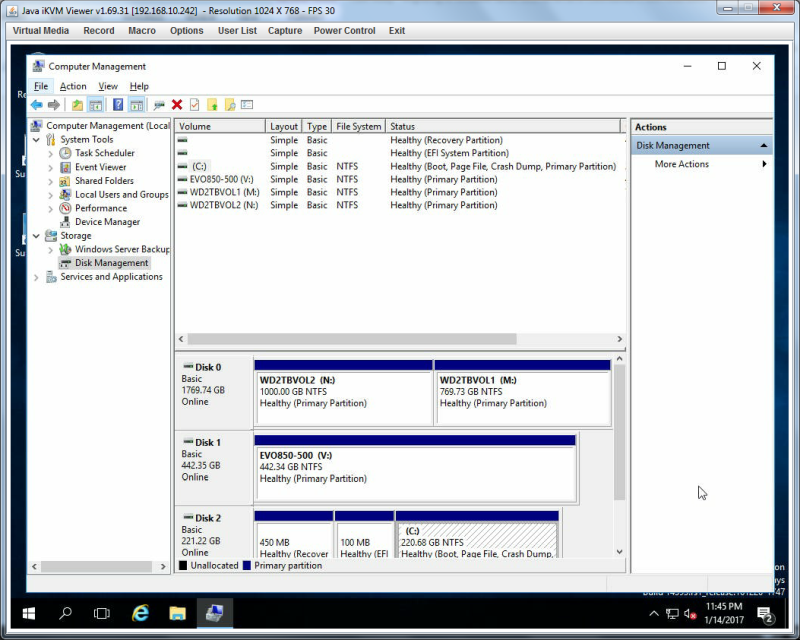Click the Forward arrow in the toolbar
Screen dimensions: 800x640
click(54, 105)
